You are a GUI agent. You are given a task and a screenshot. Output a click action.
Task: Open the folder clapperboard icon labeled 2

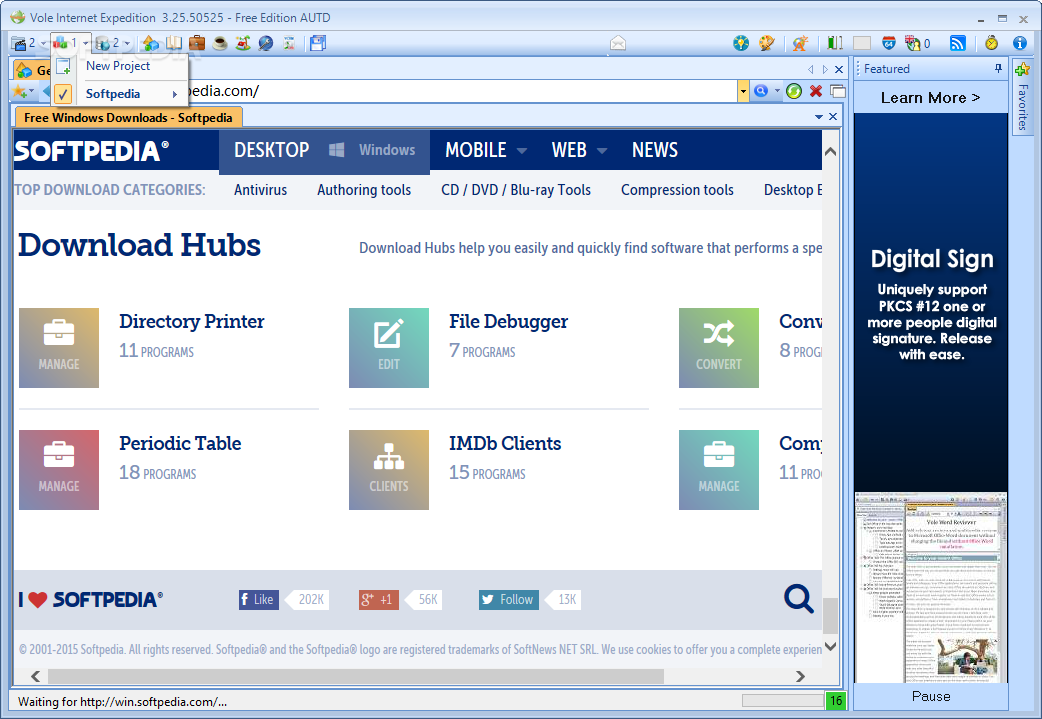19,43
